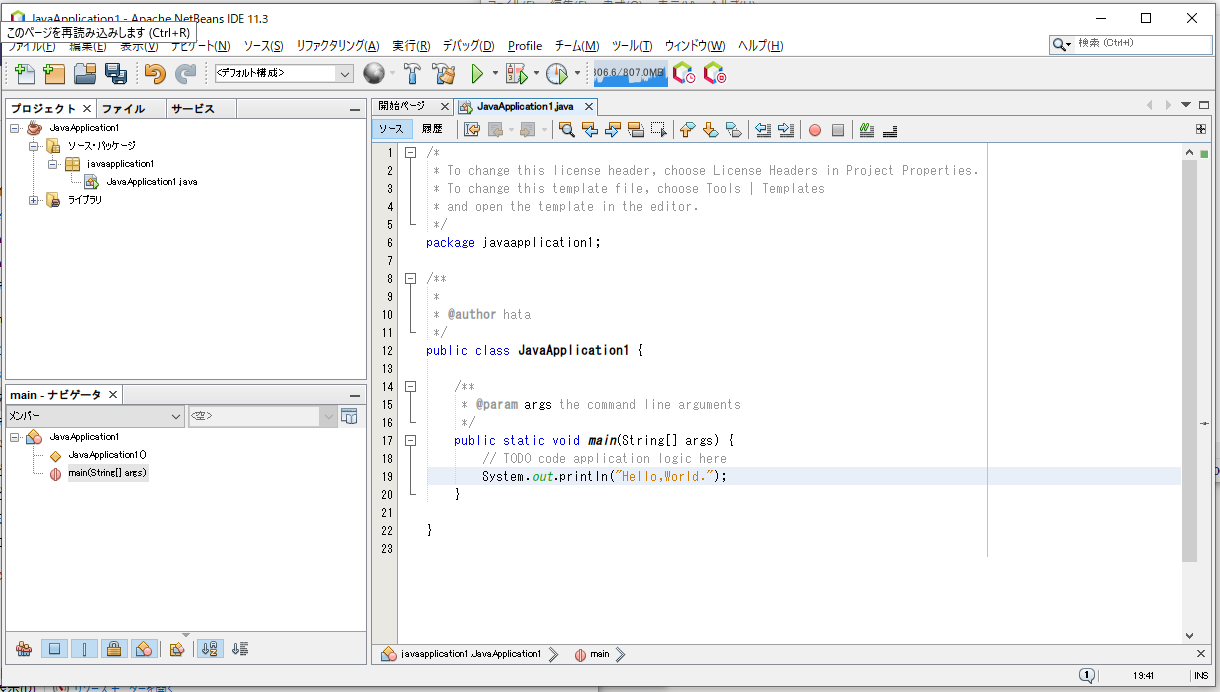Open the Run Project dropdown arrow
Screen dimensions: 1220x692
coord(495,73)
